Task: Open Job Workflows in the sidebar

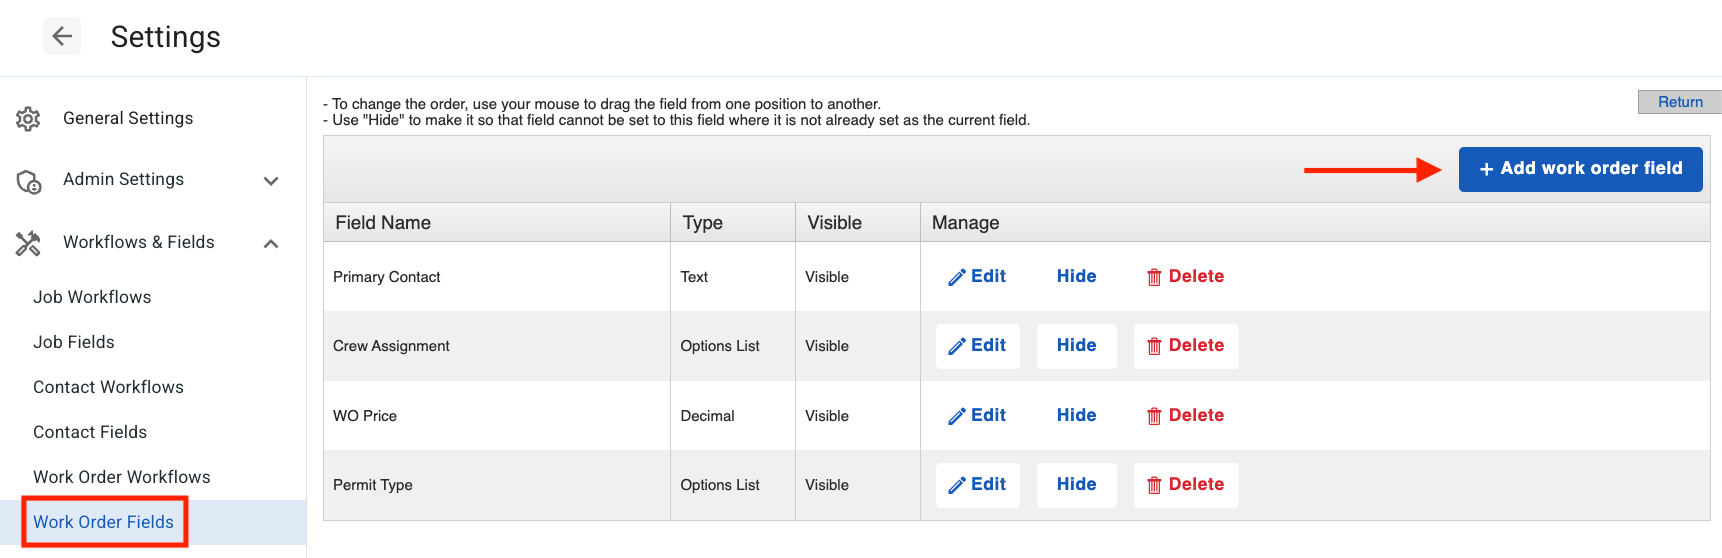Action: (92, 297)
